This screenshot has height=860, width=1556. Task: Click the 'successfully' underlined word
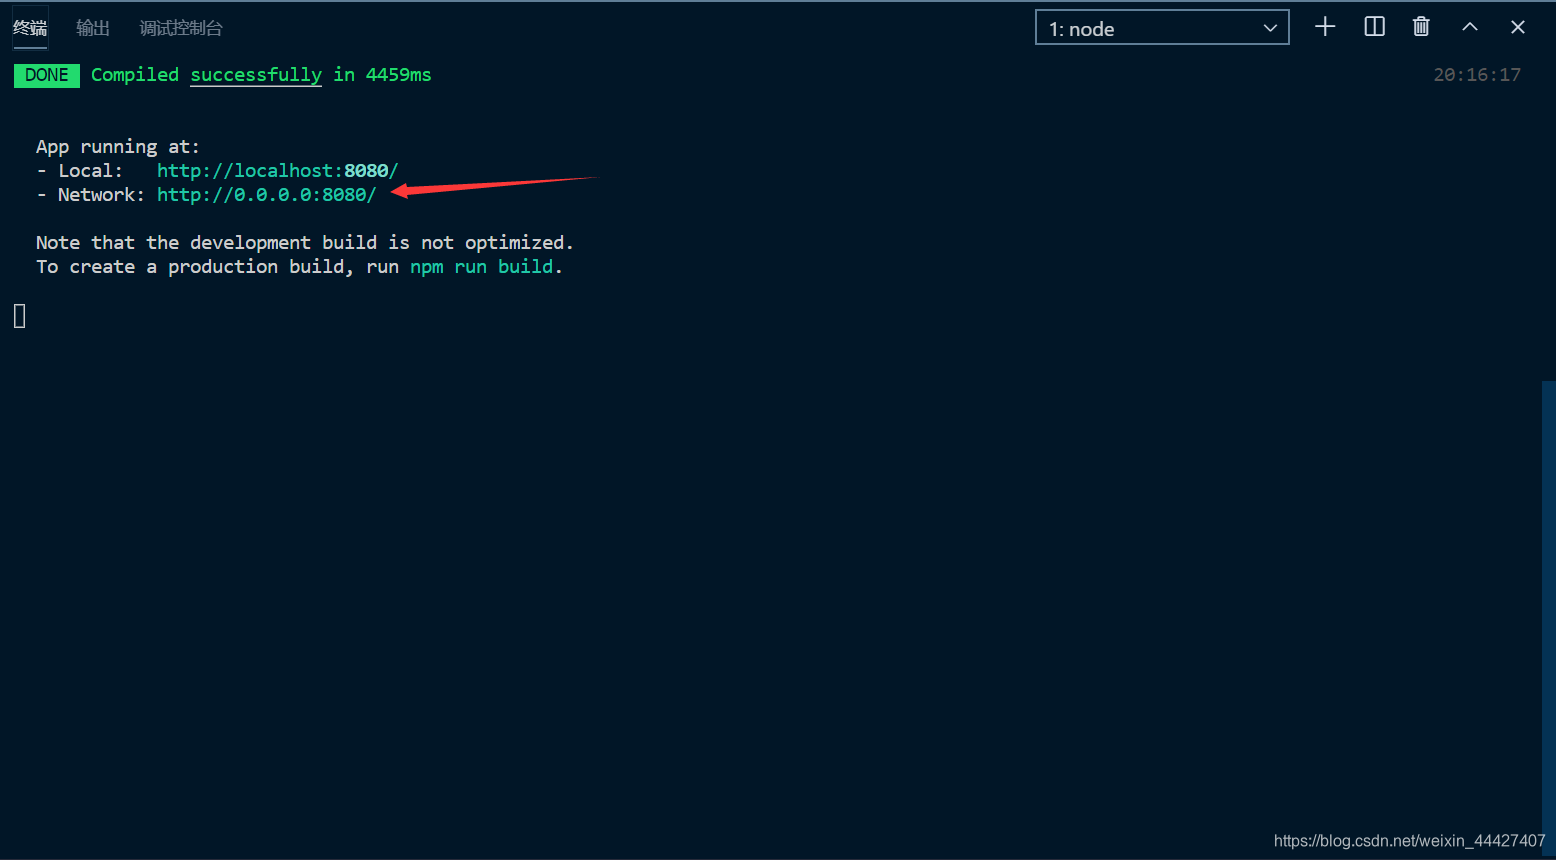click(x=256, y=75)
